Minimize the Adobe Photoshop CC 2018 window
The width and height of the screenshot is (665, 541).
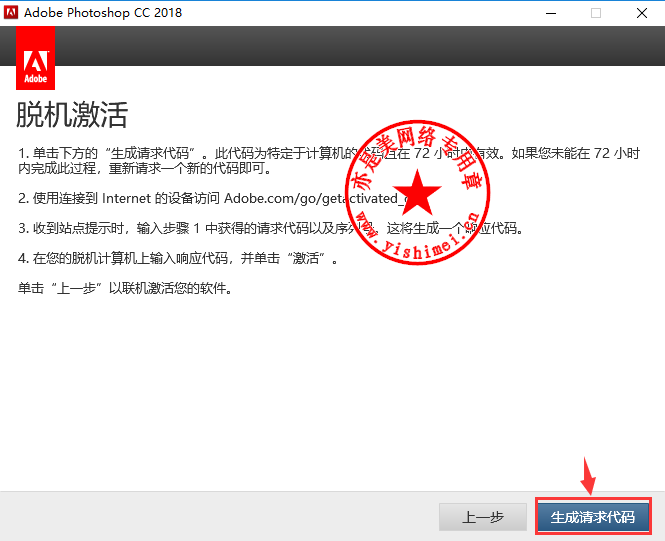[551, 13]
